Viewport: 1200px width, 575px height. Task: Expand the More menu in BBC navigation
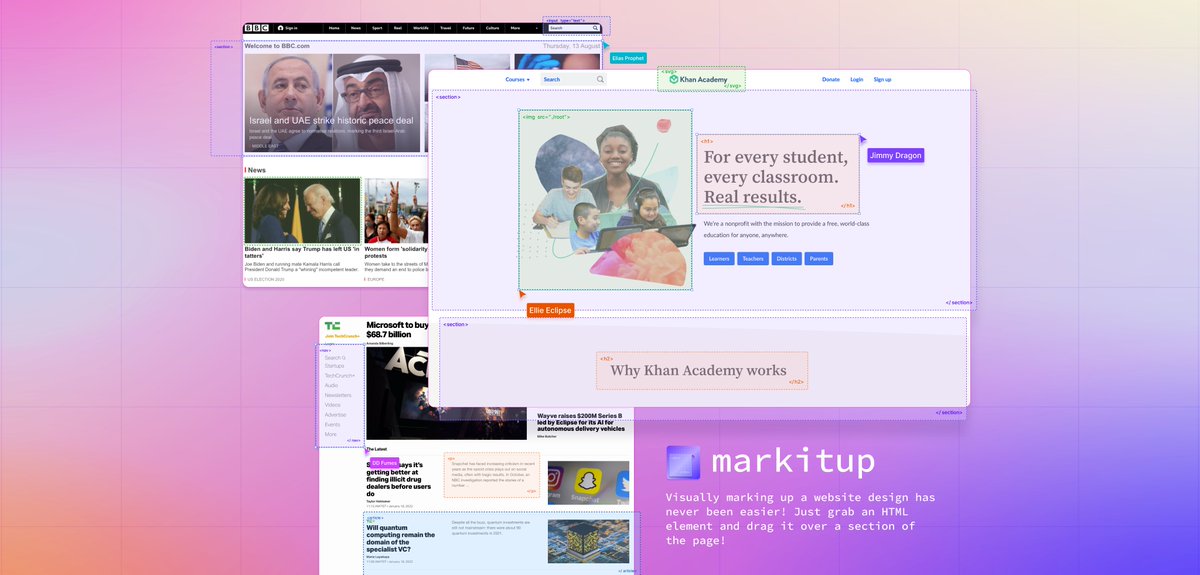516,28
